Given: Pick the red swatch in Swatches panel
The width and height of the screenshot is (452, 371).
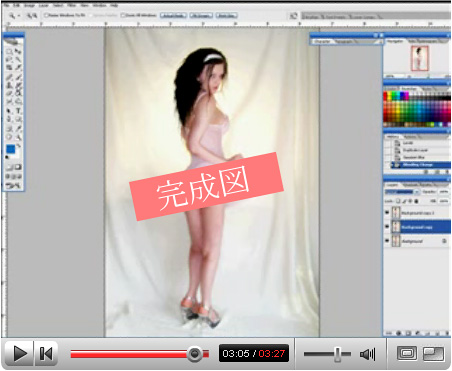Looking at the screenshot, I should [x=386, y=97].
